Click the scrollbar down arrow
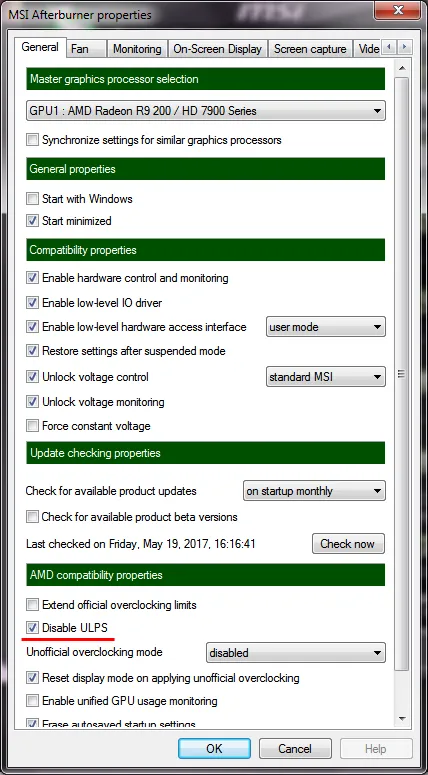This screenshot has width=428, height=775. pyautogui.click(x=402, y=719)
